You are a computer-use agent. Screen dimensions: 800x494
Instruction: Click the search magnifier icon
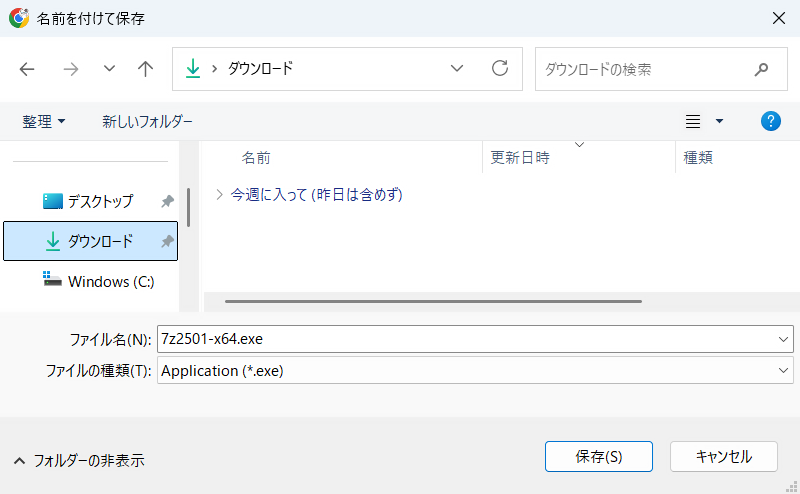(x=762, y=69)
